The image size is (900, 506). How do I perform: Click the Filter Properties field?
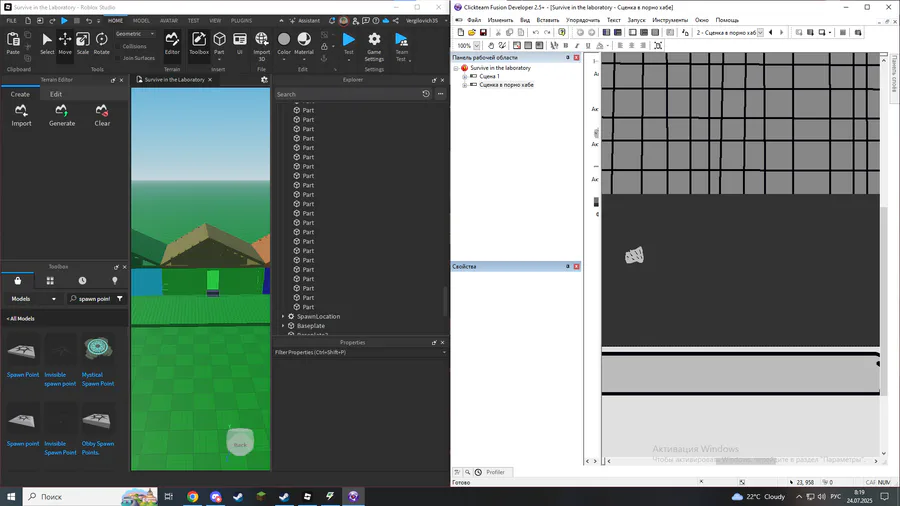coord(359,352)
